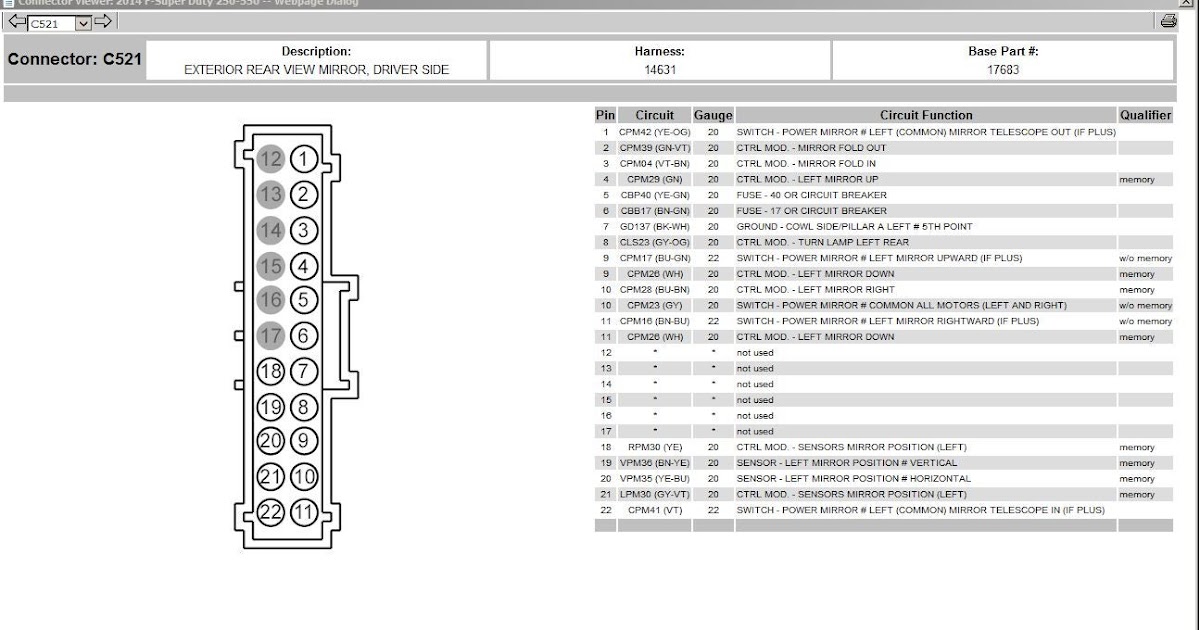Select pin 21 in the connector diagram
This screenshot has width=1200, height=630.
(x=271, y=477)
